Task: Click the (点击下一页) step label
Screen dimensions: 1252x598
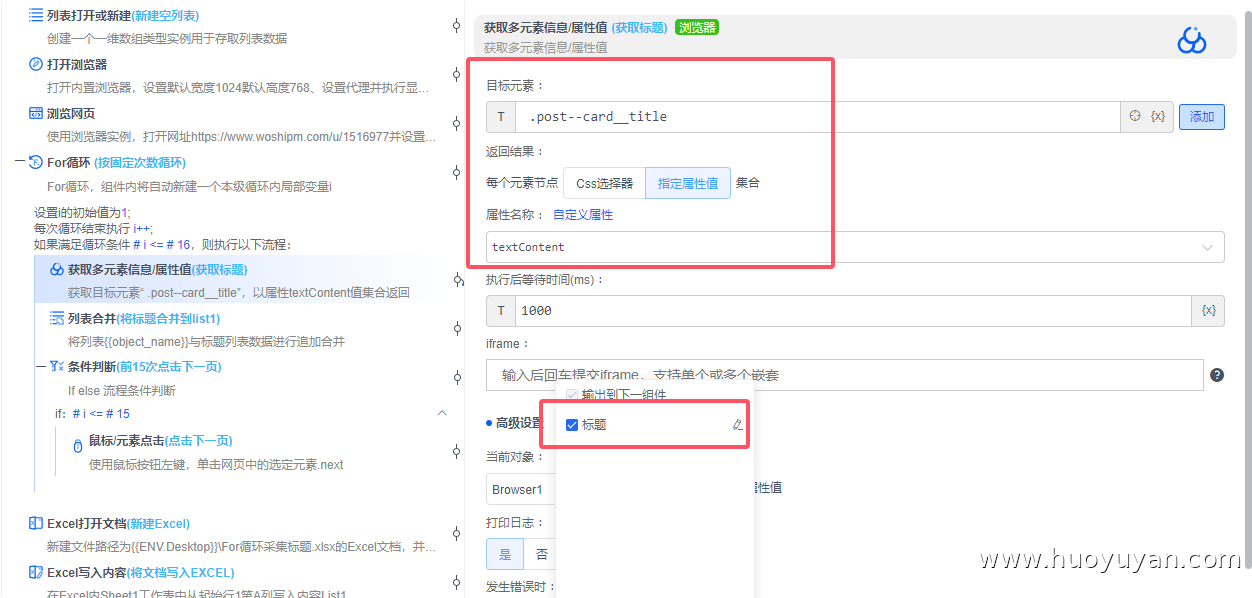Action: [x=199, y=441]
